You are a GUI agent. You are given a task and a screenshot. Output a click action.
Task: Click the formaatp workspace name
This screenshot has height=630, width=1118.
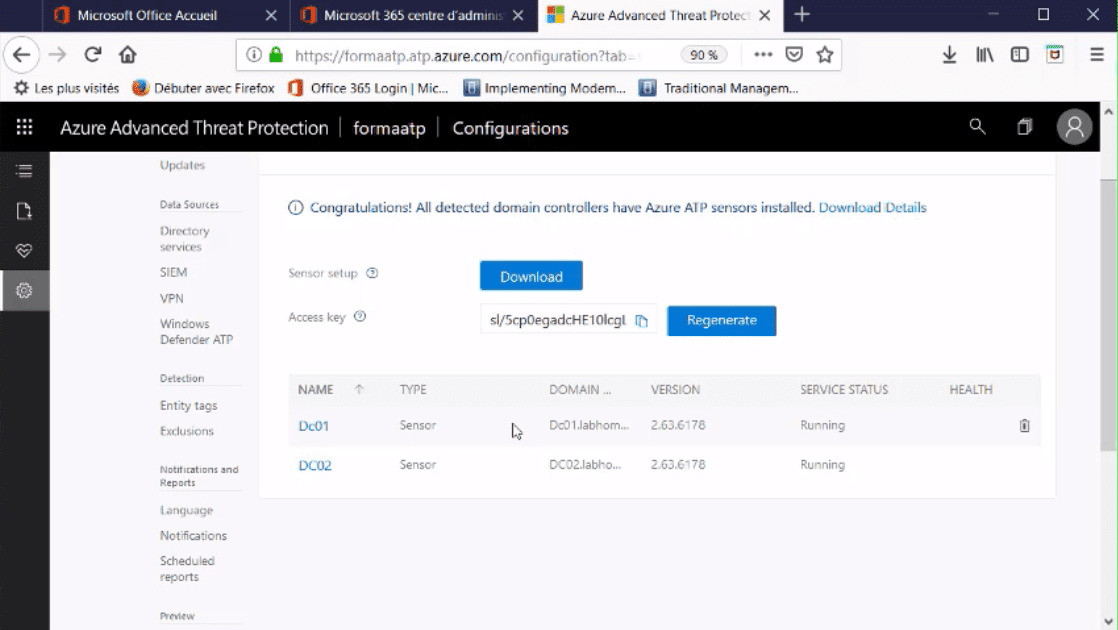click(389, 128)
